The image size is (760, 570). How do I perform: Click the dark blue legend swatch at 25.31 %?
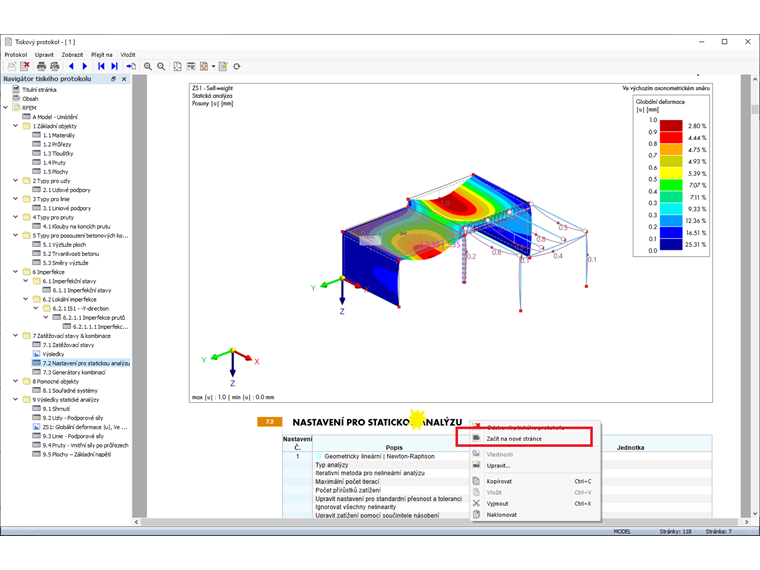tap(671, 244)
